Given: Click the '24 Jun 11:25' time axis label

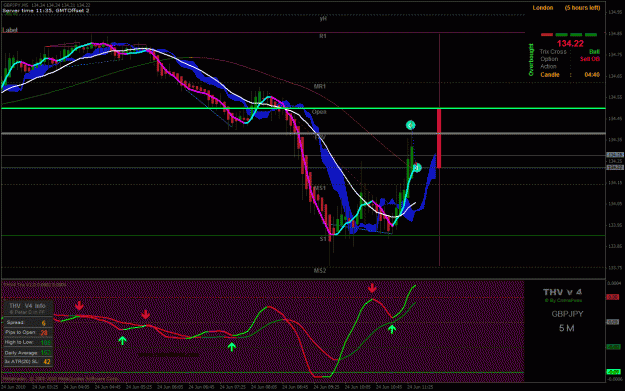Looking at the screenshot, I should (x=421, y=387).
